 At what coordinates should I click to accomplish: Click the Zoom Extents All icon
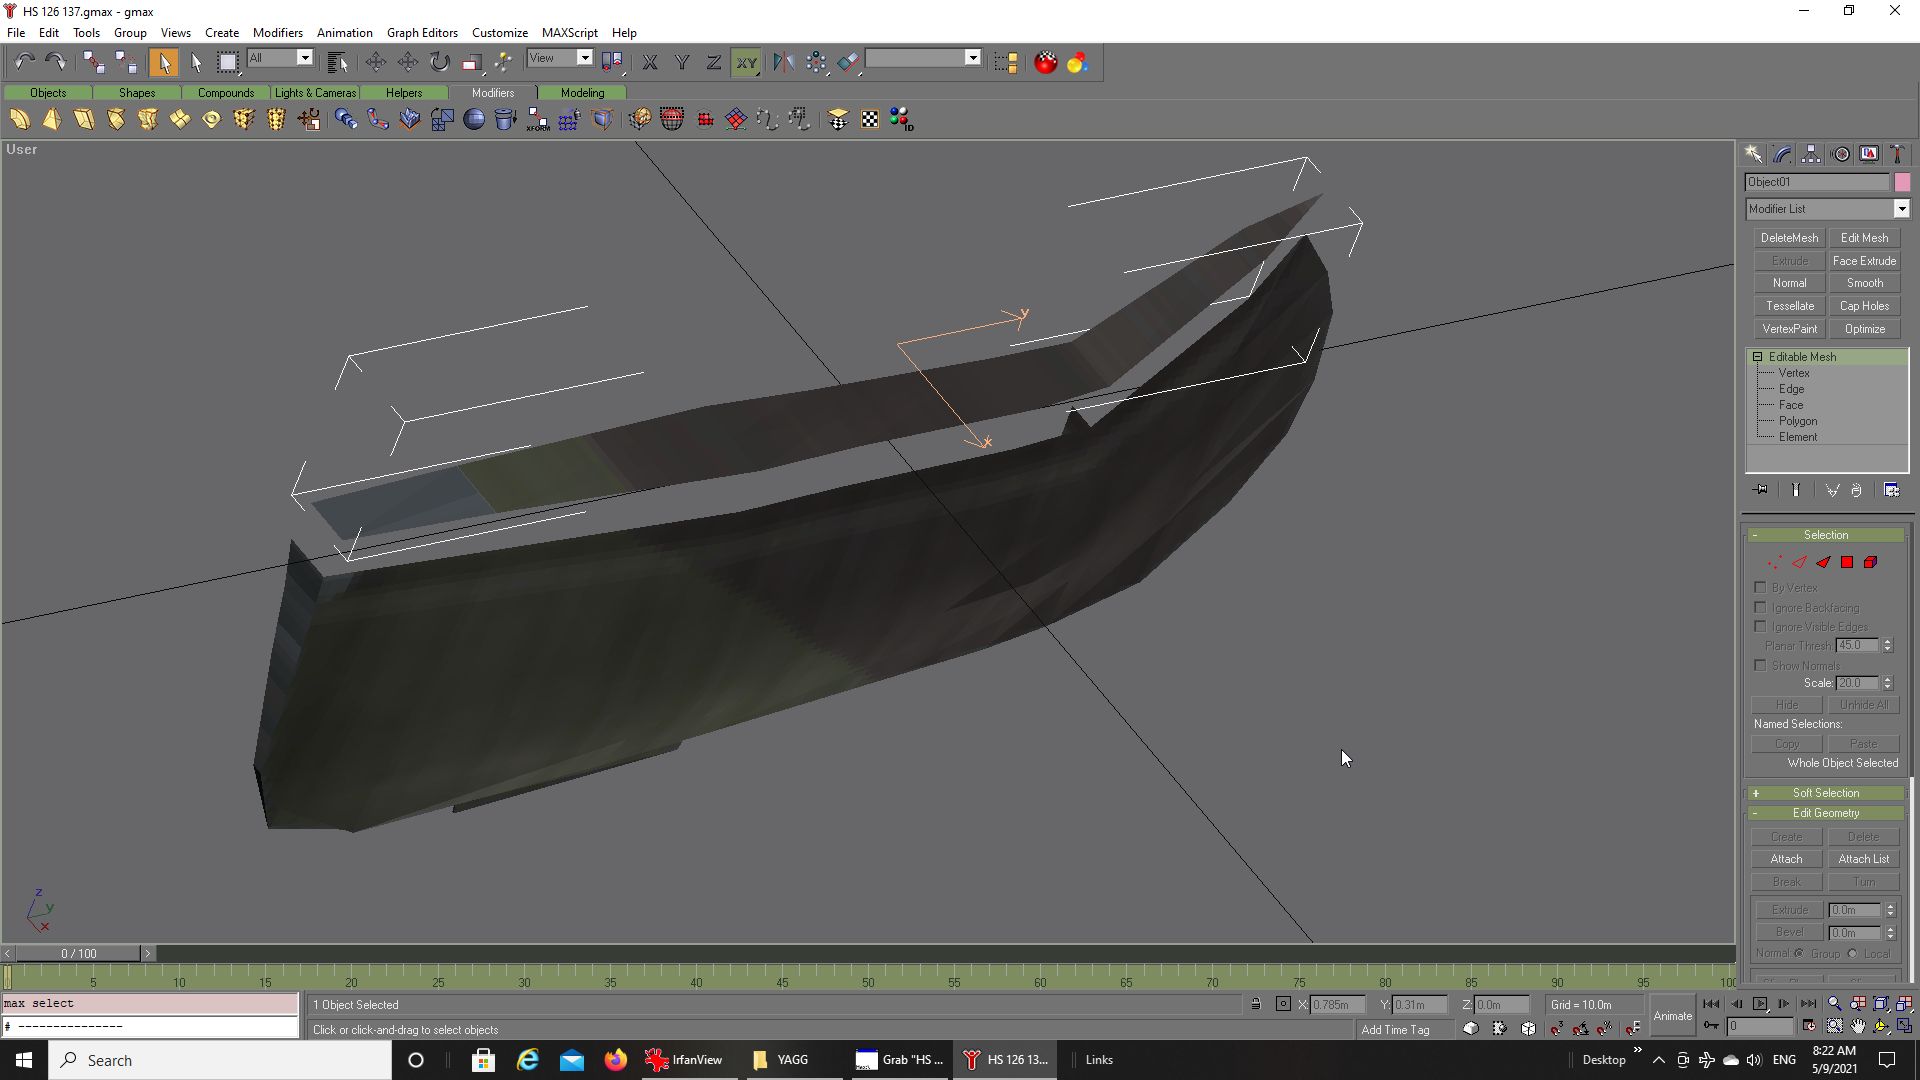(x=1905, y=1004)
